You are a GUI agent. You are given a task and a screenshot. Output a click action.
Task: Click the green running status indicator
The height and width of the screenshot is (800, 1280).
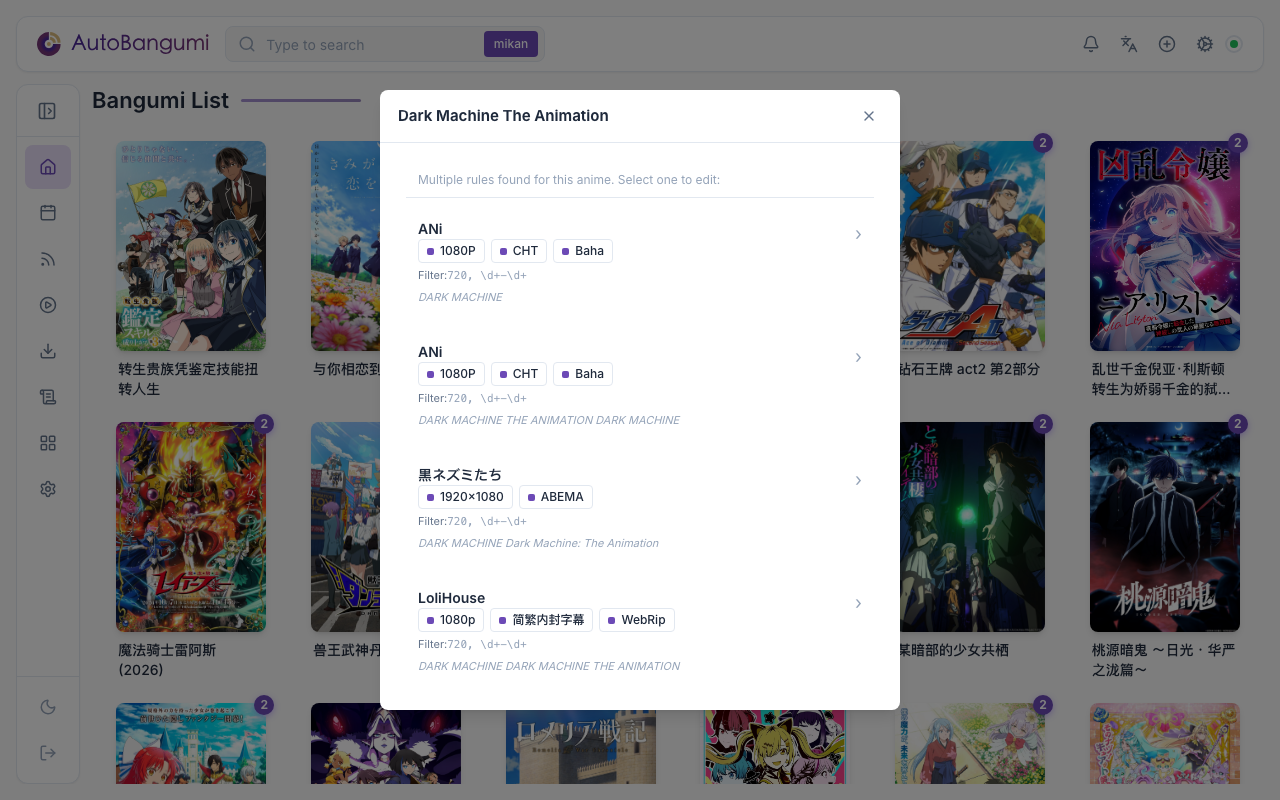[1234, 44]
